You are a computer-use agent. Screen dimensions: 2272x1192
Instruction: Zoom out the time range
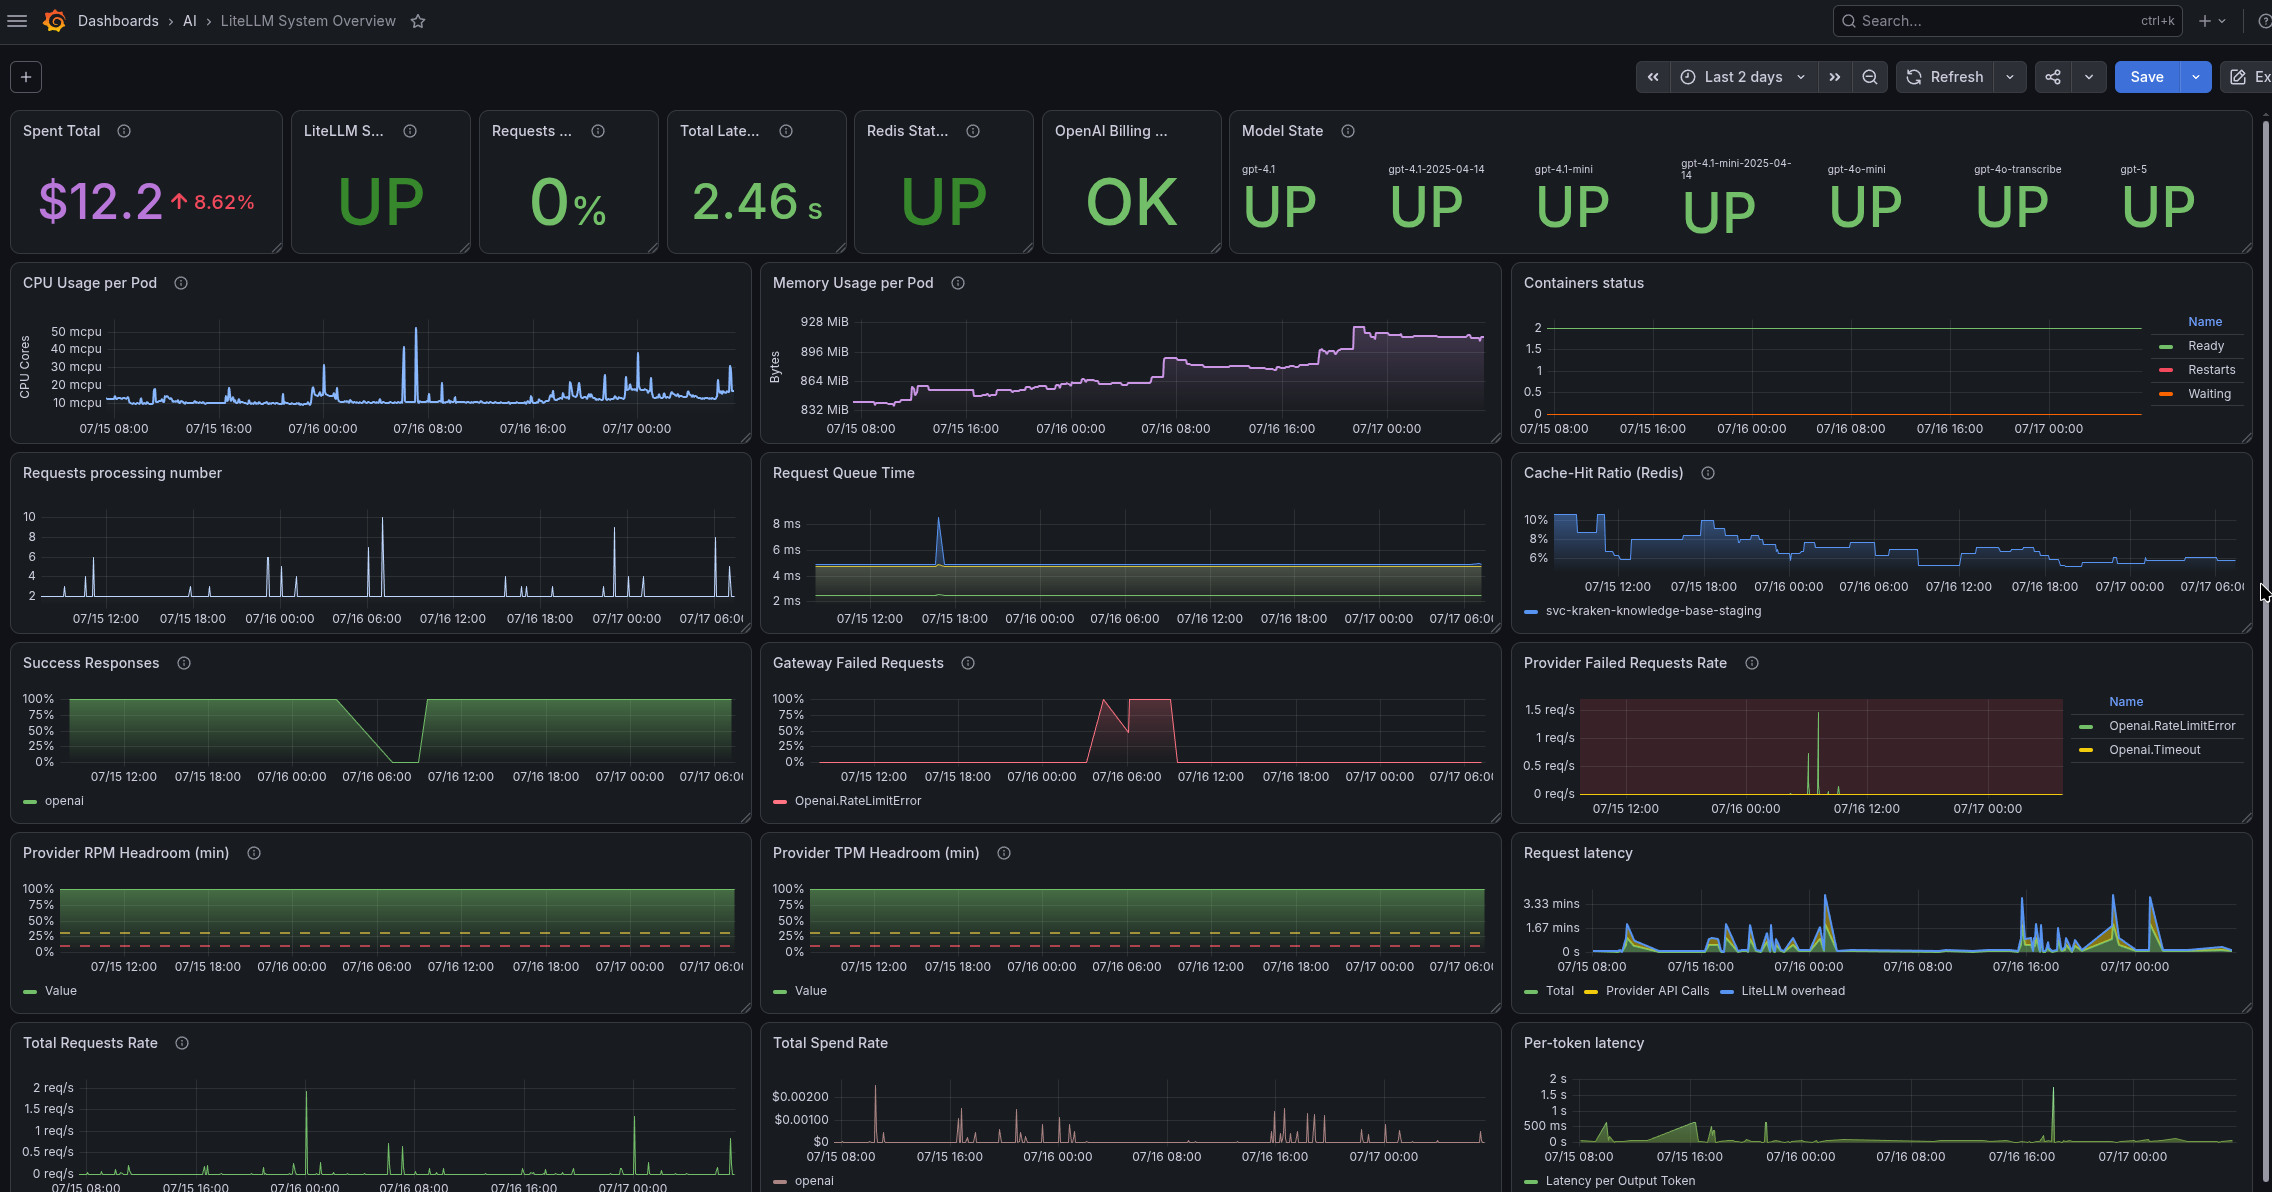tap(1869, 77)
